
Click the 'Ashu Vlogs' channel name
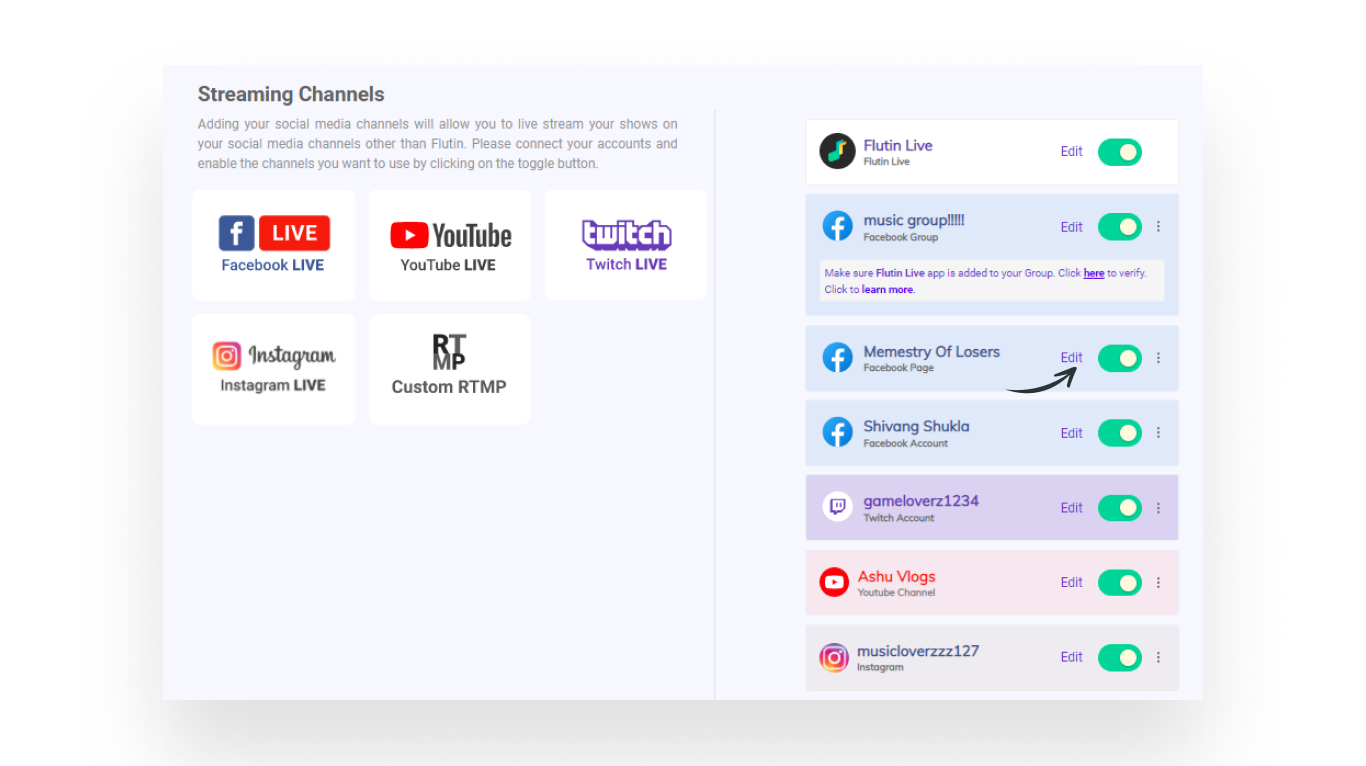(x=897, y=577)
